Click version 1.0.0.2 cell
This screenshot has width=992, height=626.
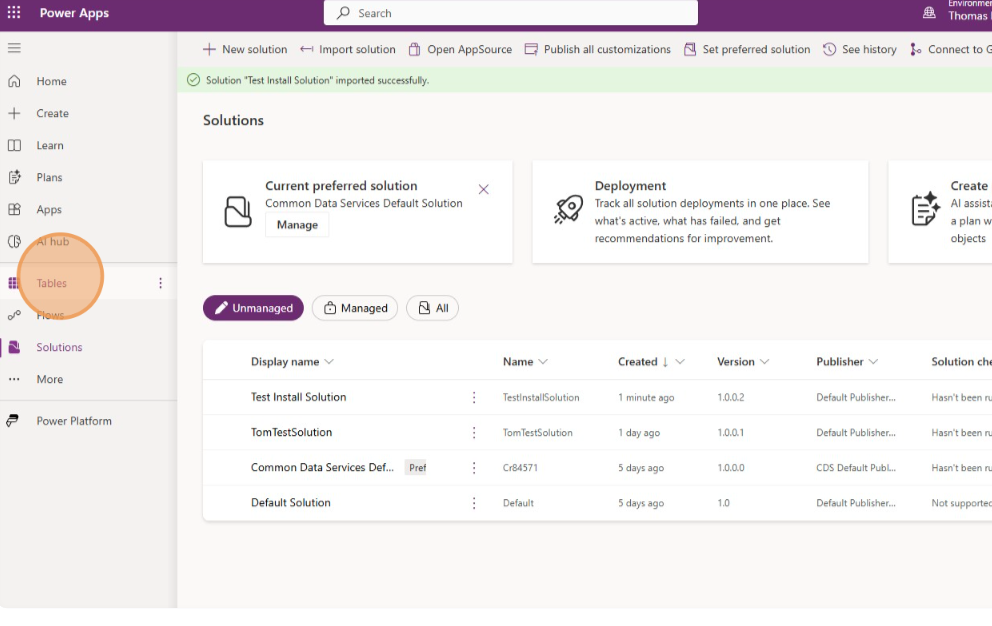[x=731, y=398]
